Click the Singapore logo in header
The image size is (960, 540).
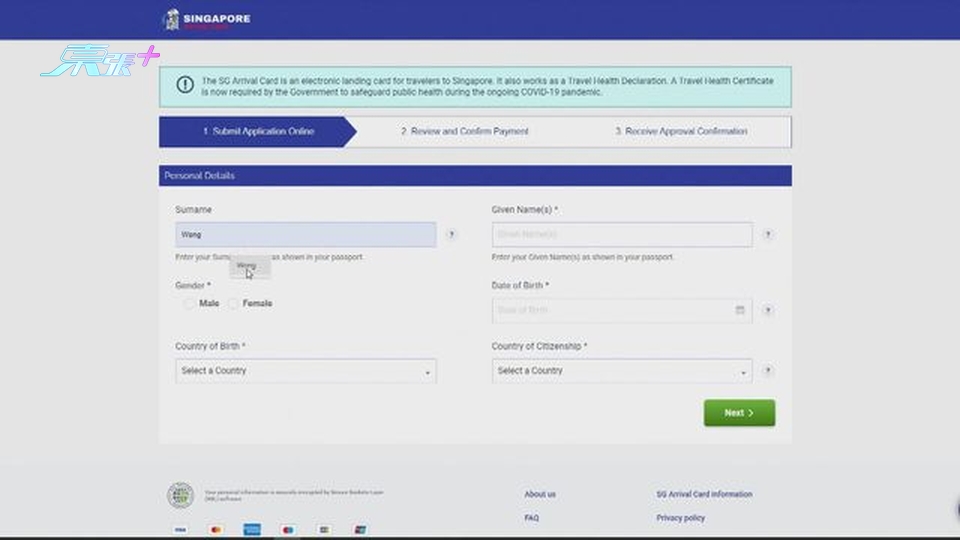click(206, 20)
